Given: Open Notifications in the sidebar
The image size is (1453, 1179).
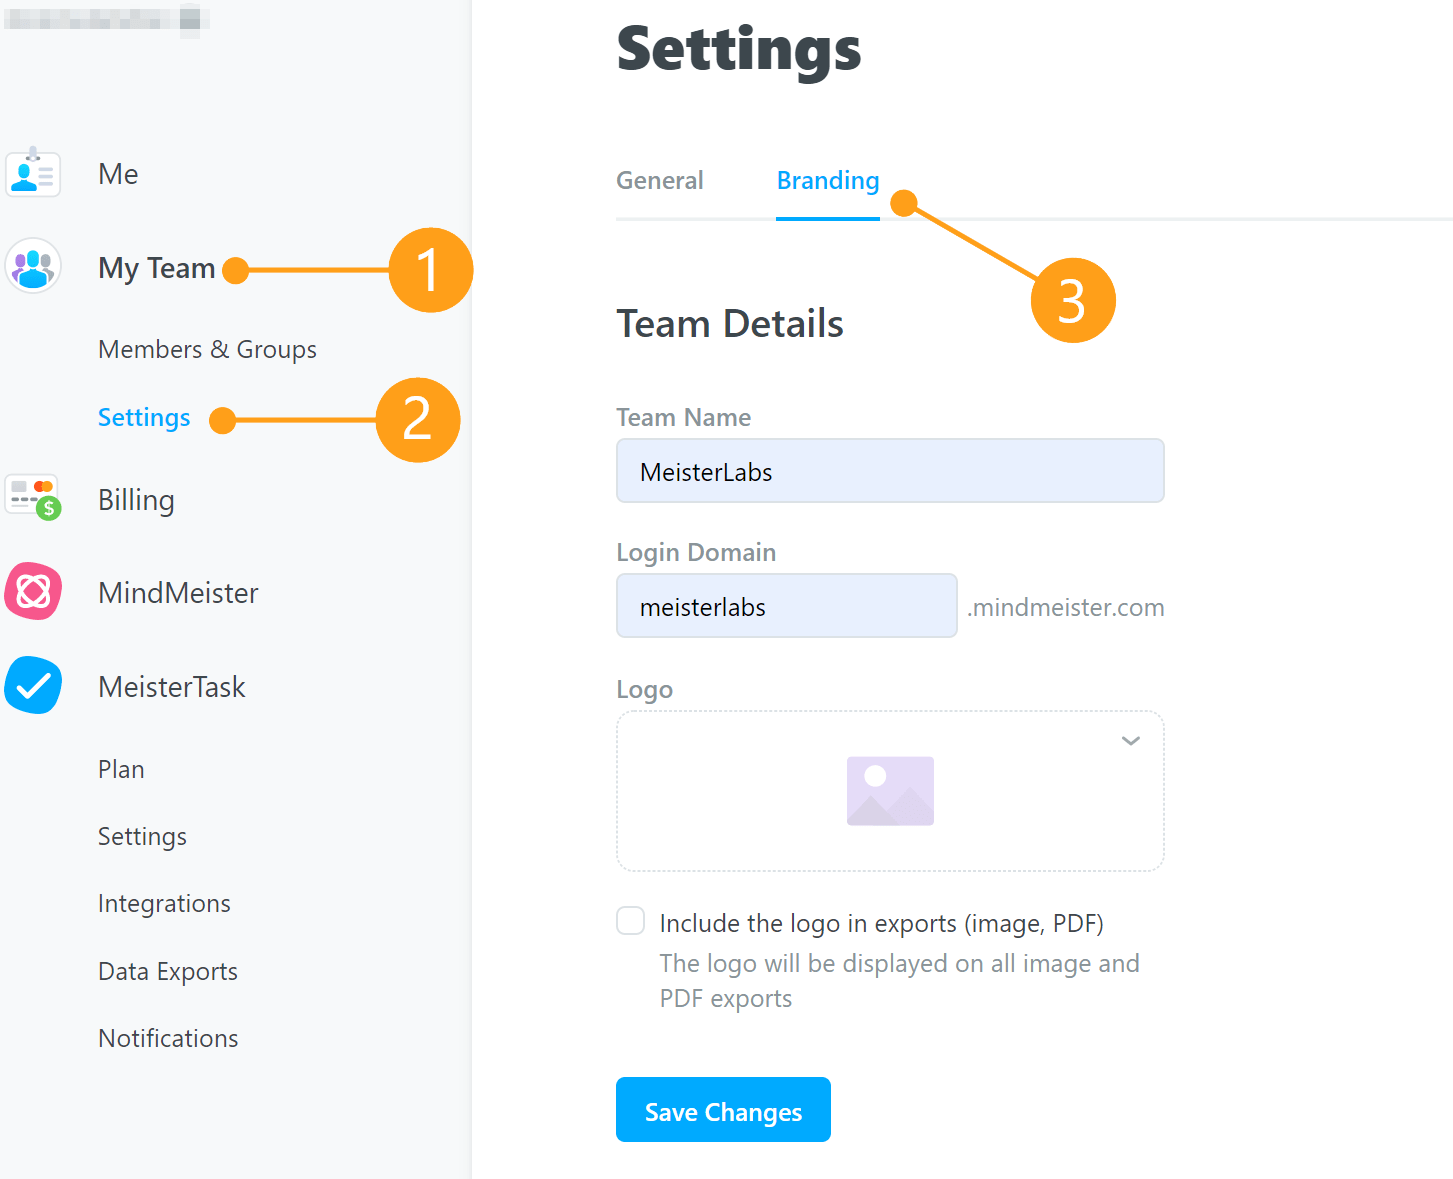Looking at the screenshot, I should tap(168, 1038).
